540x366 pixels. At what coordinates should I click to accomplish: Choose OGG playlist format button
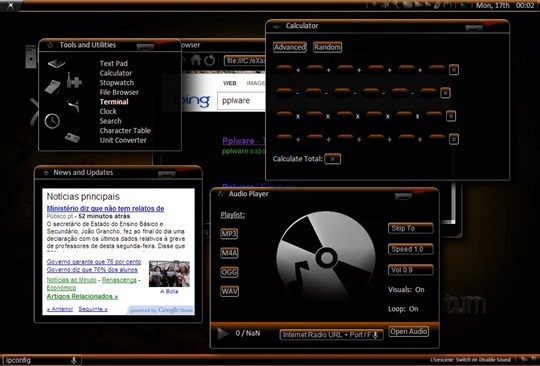click(x=229, y=272)
